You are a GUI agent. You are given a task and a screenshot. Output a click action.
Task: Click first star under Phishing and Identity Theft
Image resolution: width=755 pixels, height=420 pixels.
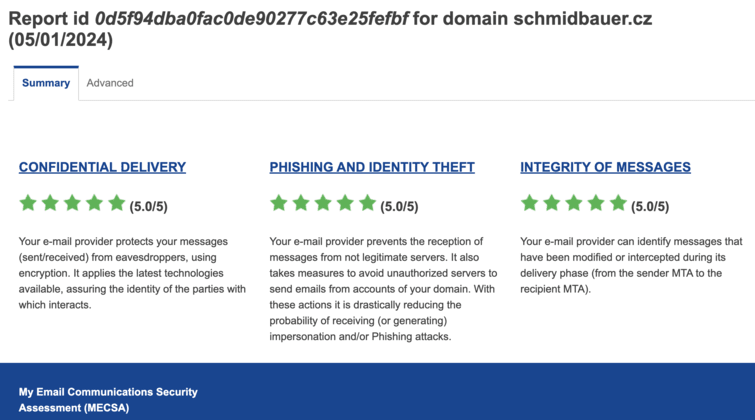point(279,203)
